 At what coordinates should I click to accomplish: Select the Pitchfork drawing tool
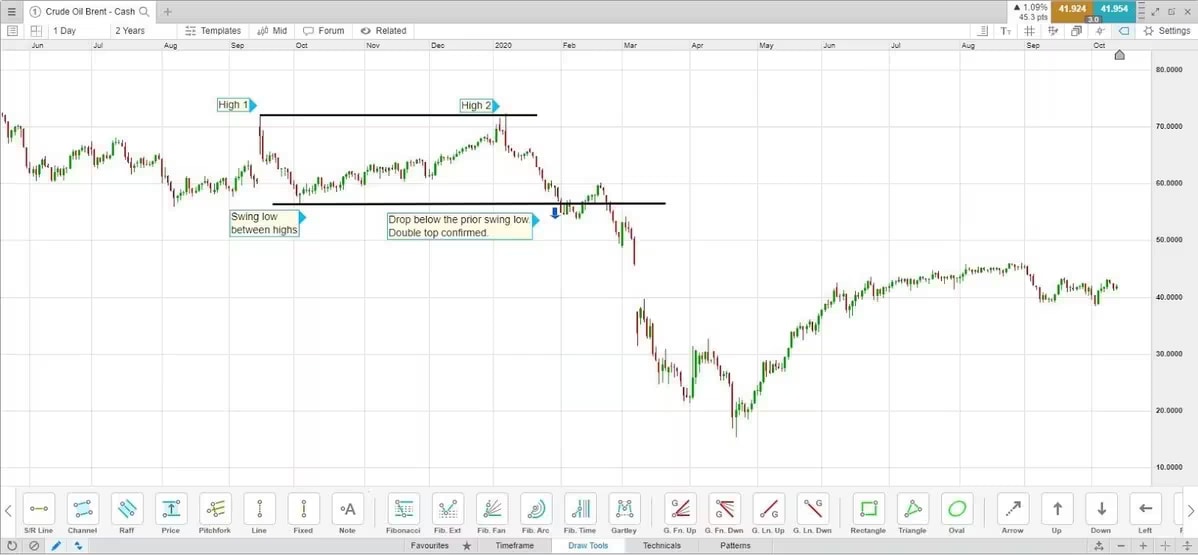click(215, 508)
